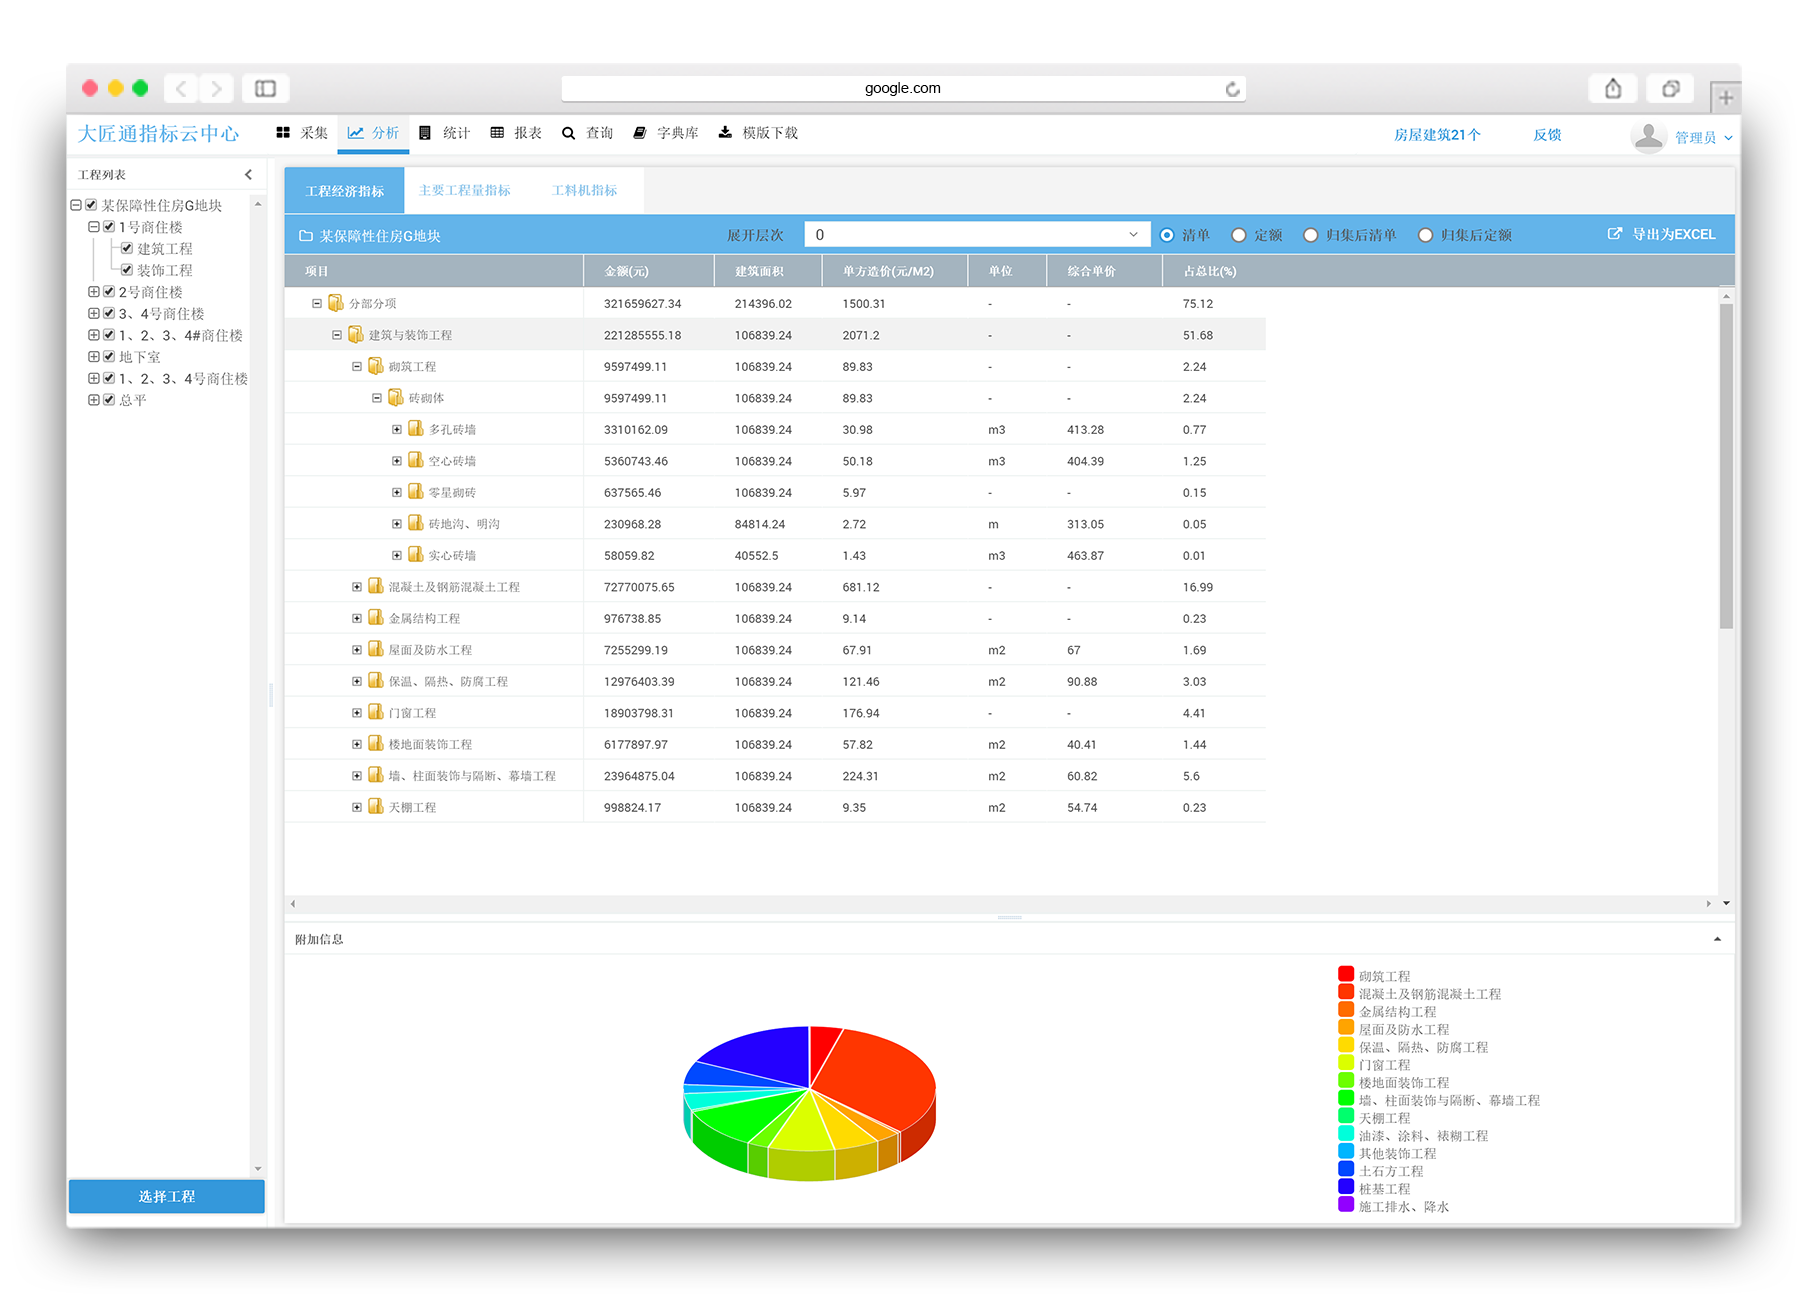Collapse the 附加信息 panel arrow
Image resolution: width=1804 pixels, height=1307 pixels.
1717,939
